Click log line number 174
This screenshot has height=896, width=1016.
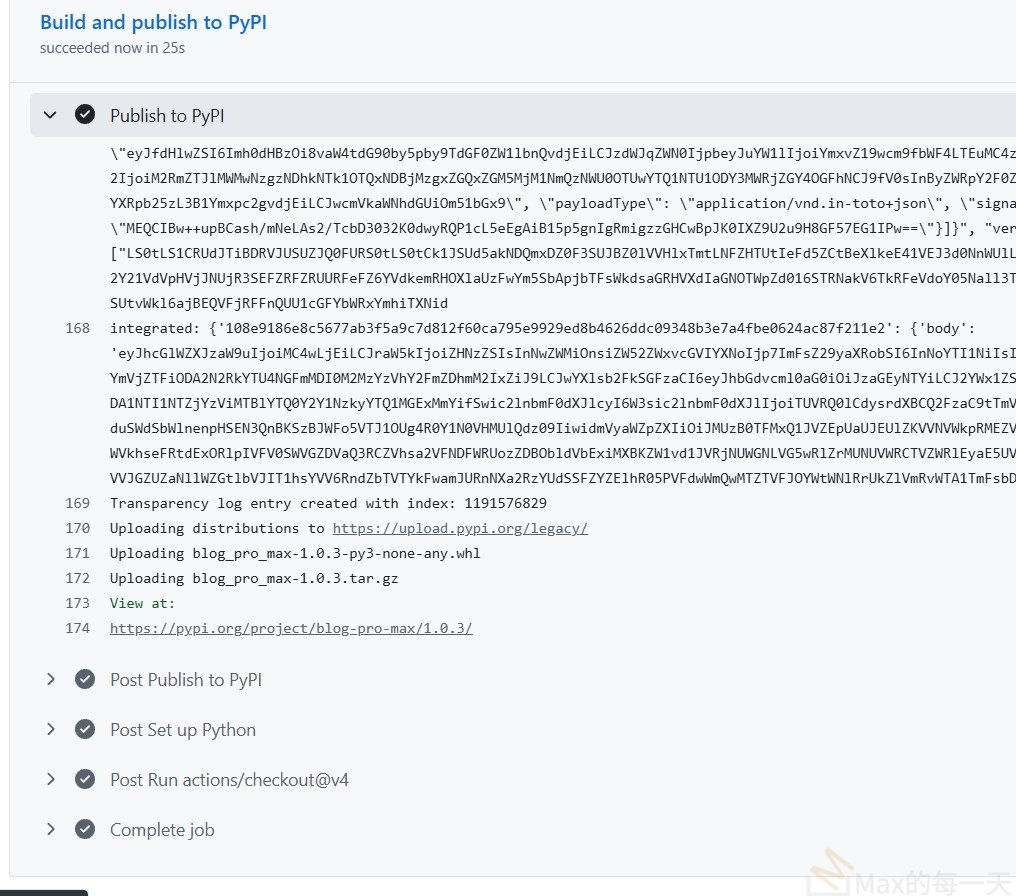77,628
